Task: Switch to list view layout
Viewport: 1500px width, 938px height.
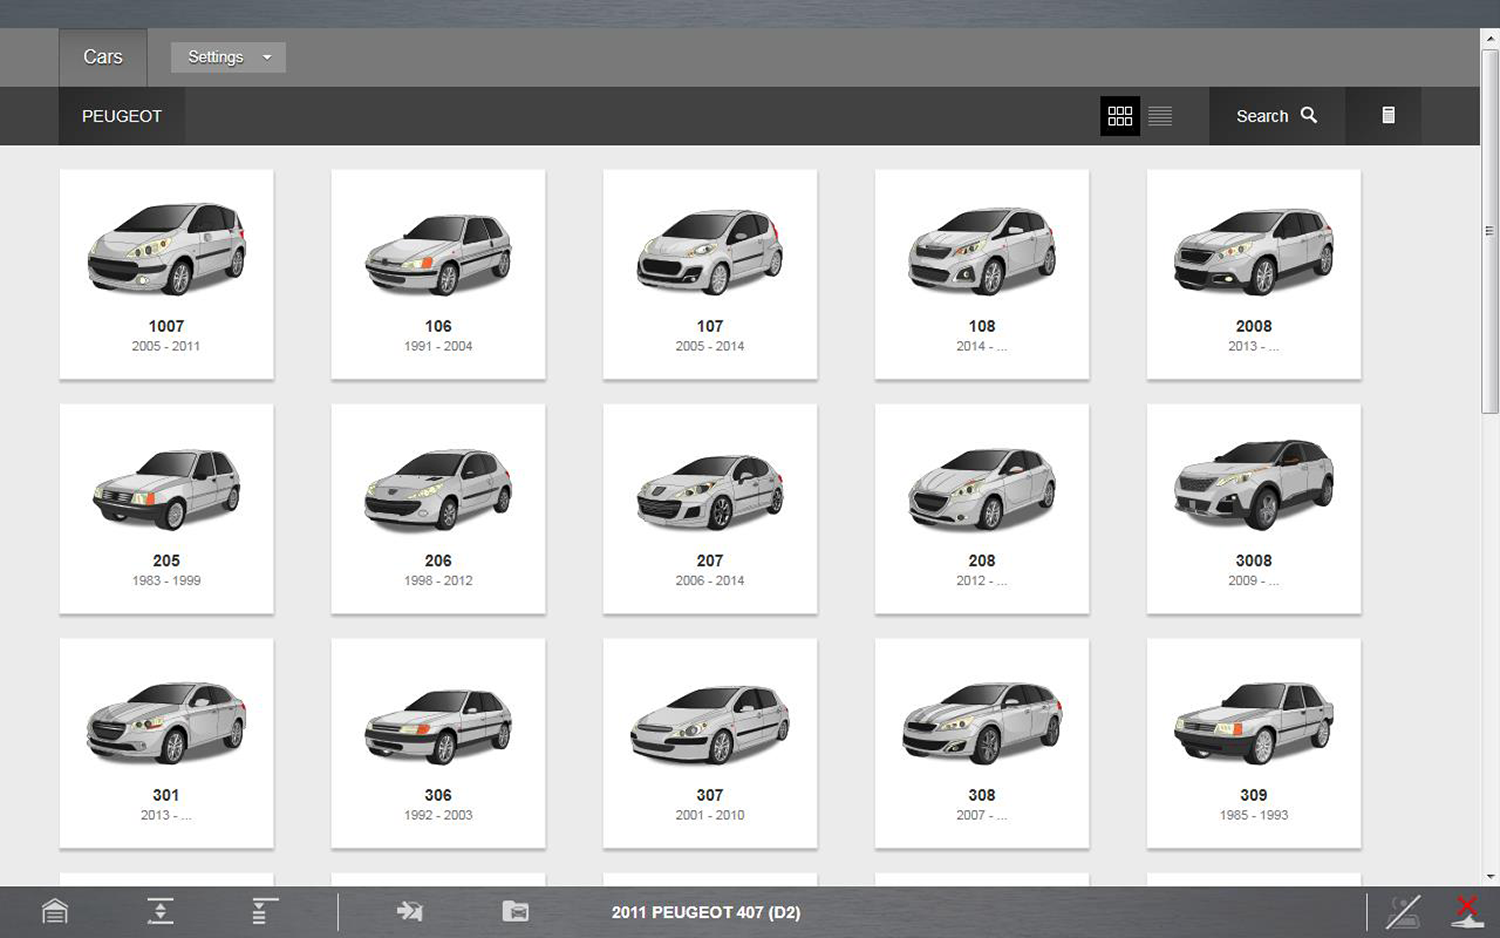Action: (1160, 116)
